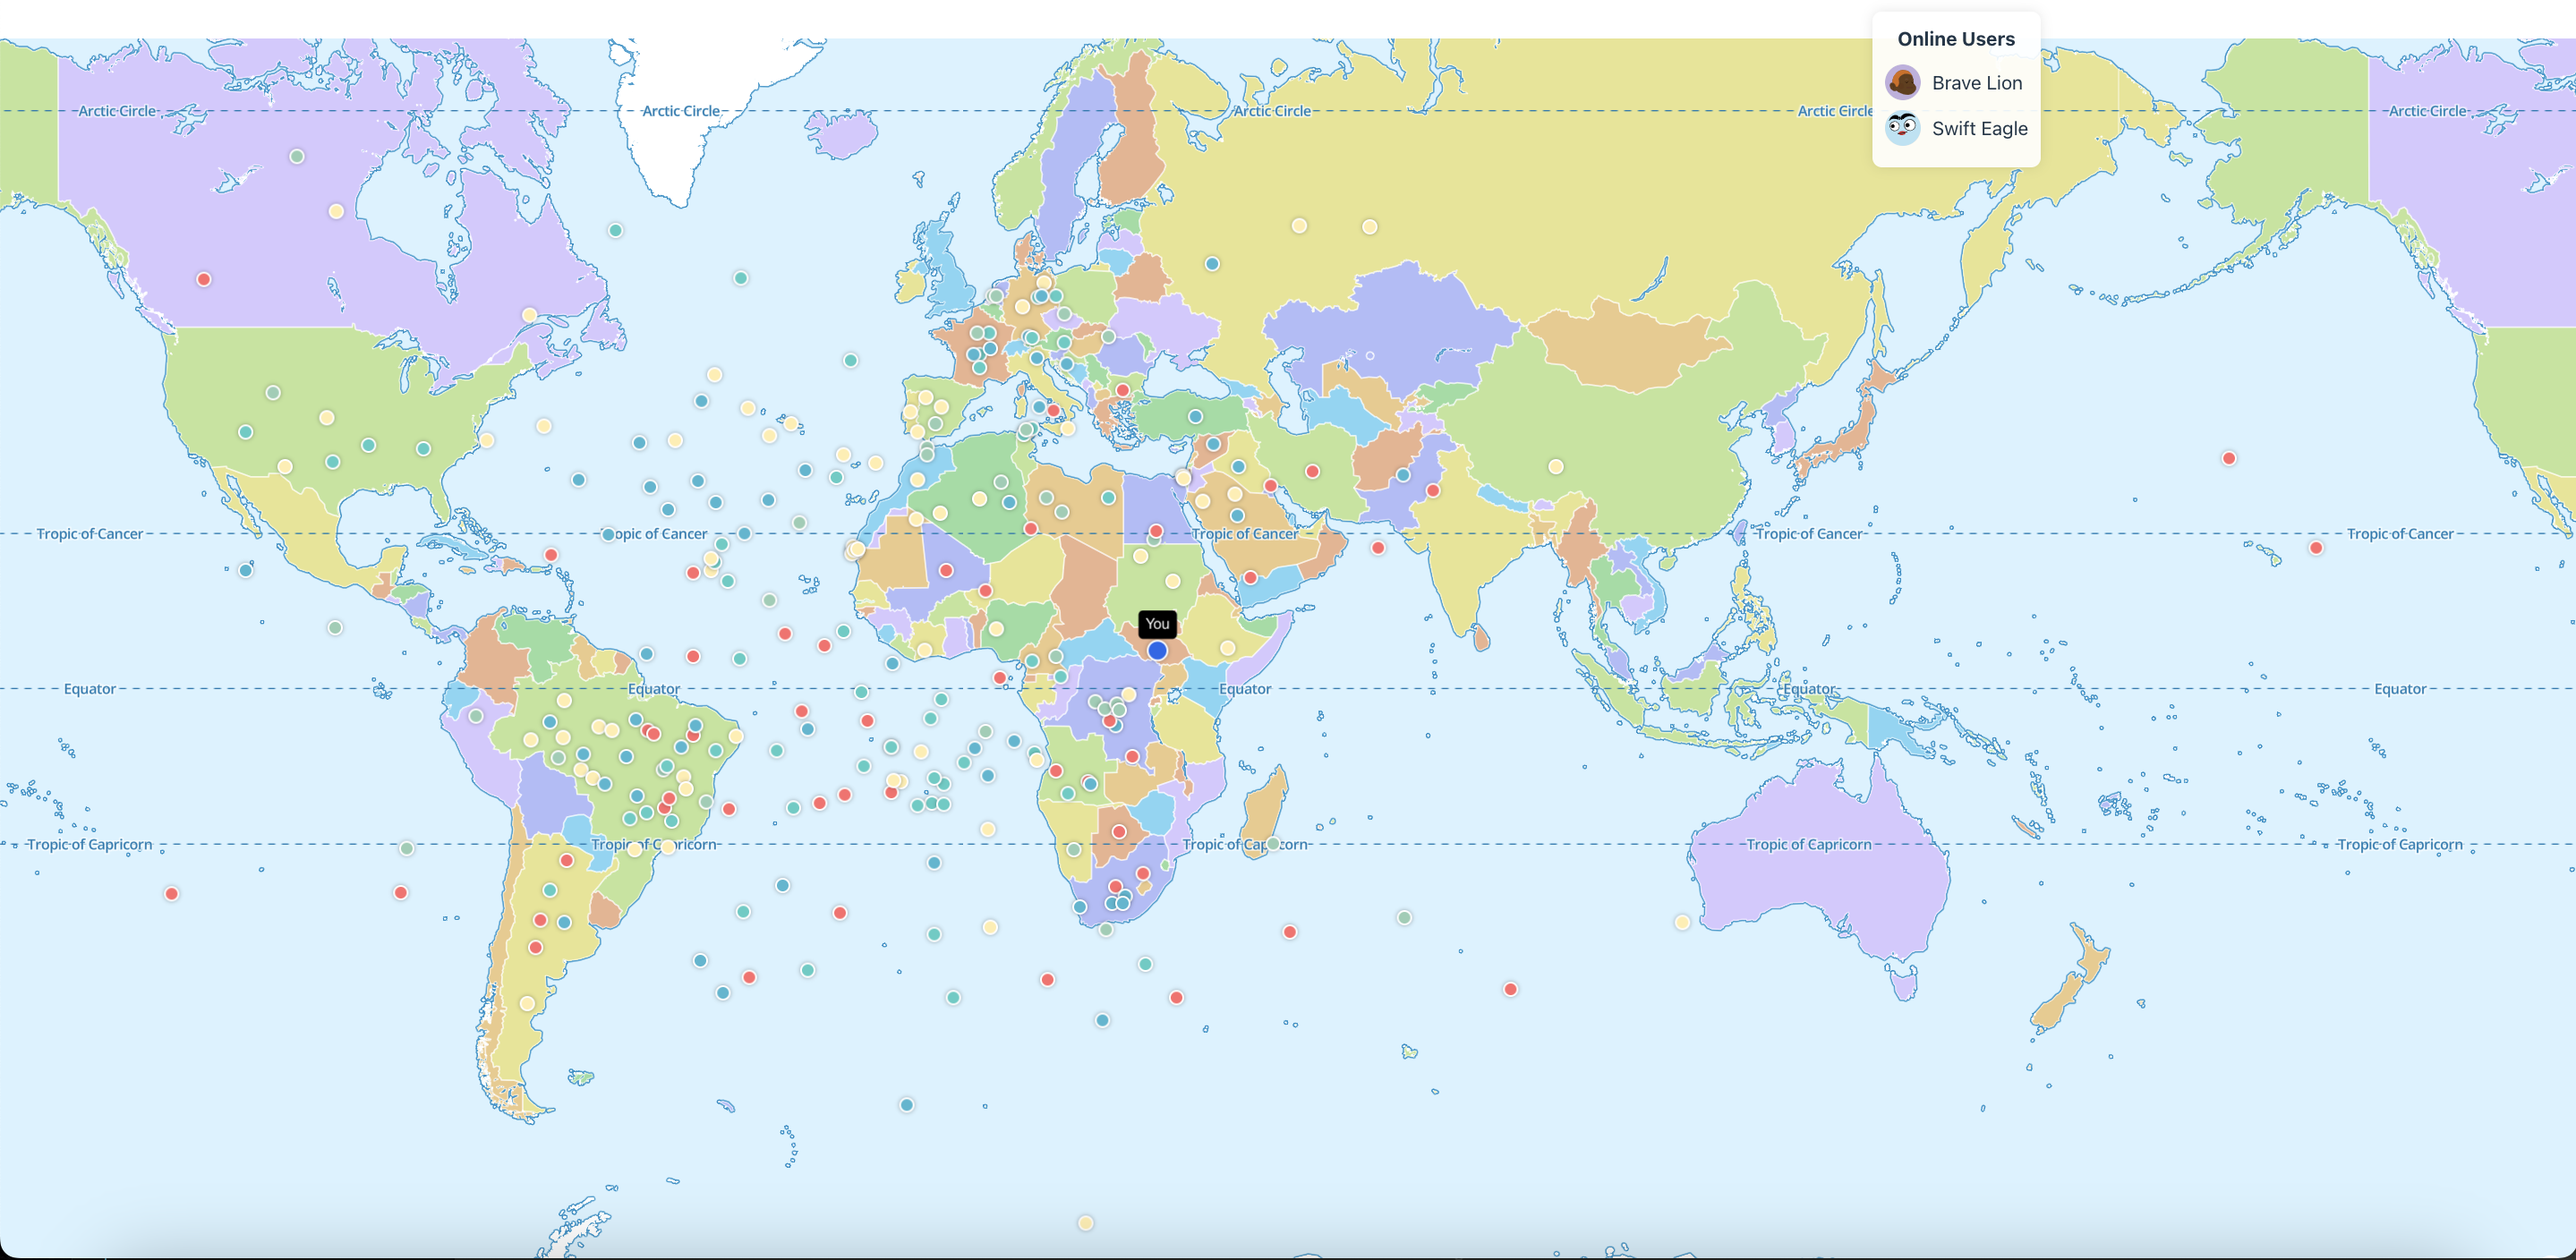The width and height of the screenshot is (2576, 1260).
Task: Select the Brave Lion user name
Action: click(x=1976, y=83)
